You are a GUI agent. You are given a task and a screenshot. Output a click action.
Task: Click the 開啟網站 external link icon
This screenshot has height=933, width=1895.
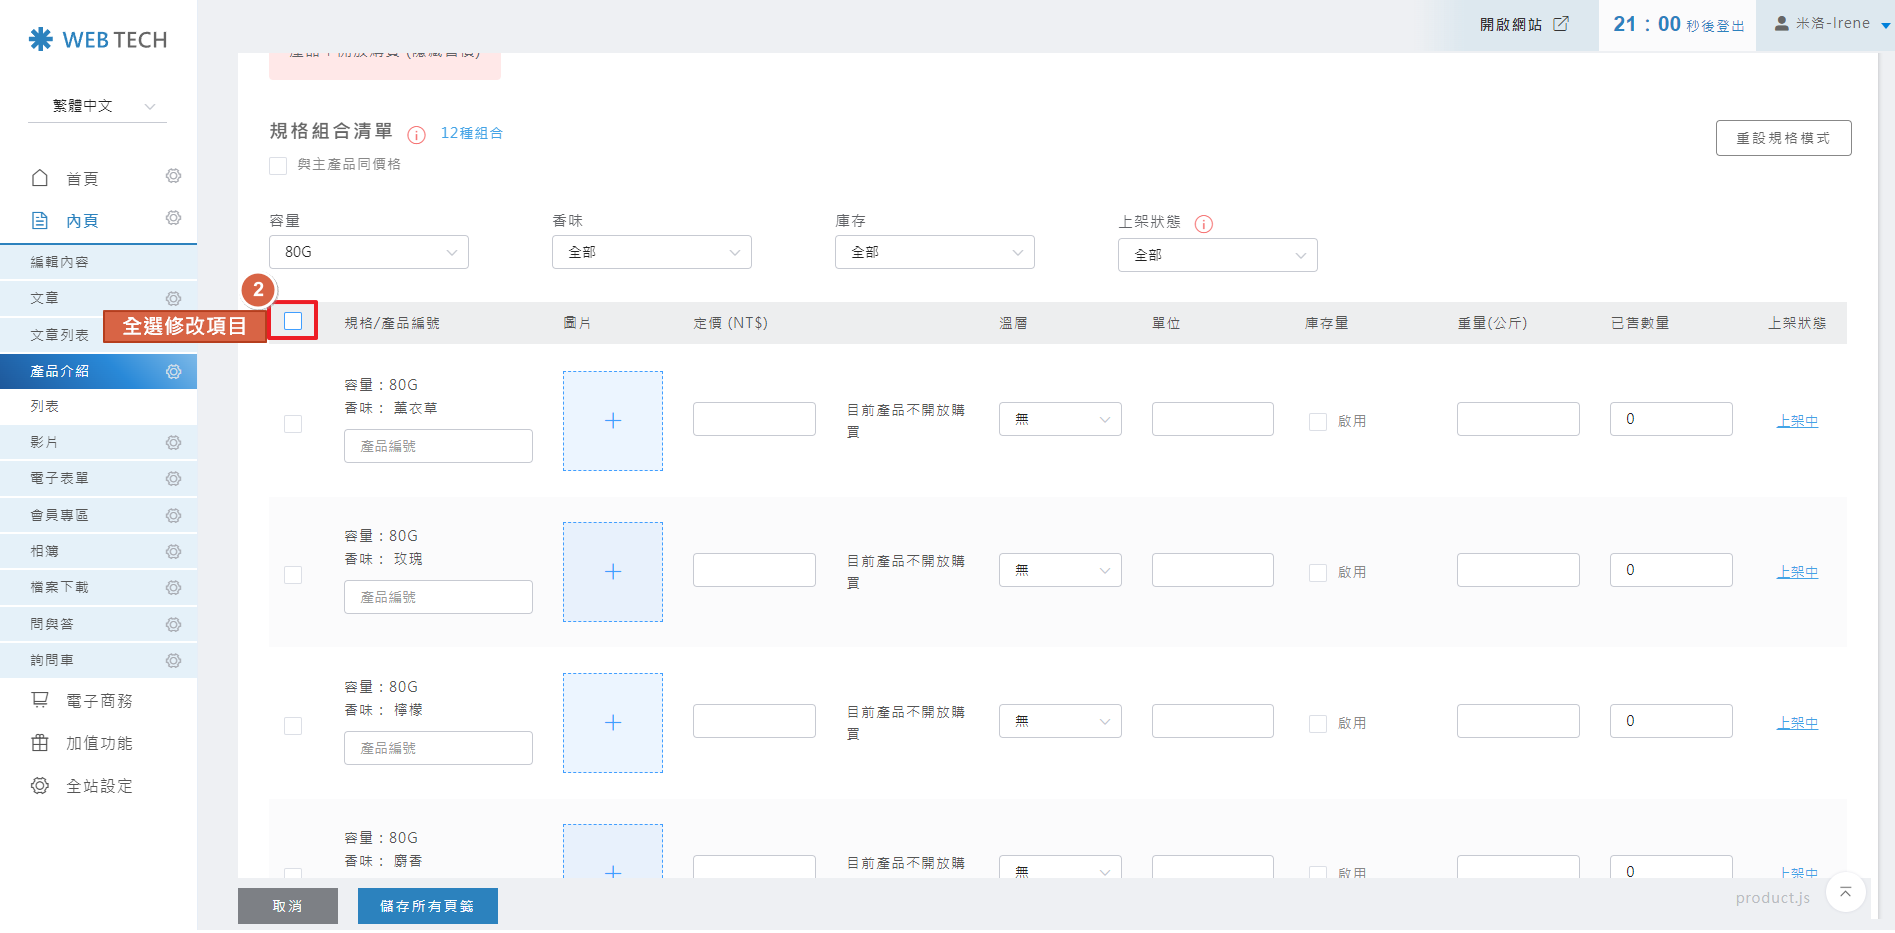point(1561,24)
